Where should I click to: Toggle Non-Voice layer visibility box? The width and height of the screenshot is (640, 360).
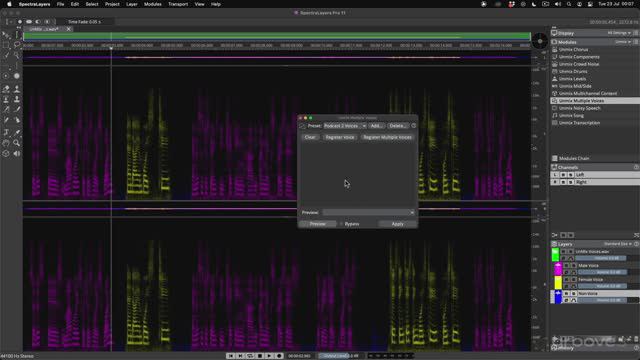point(566,293)
